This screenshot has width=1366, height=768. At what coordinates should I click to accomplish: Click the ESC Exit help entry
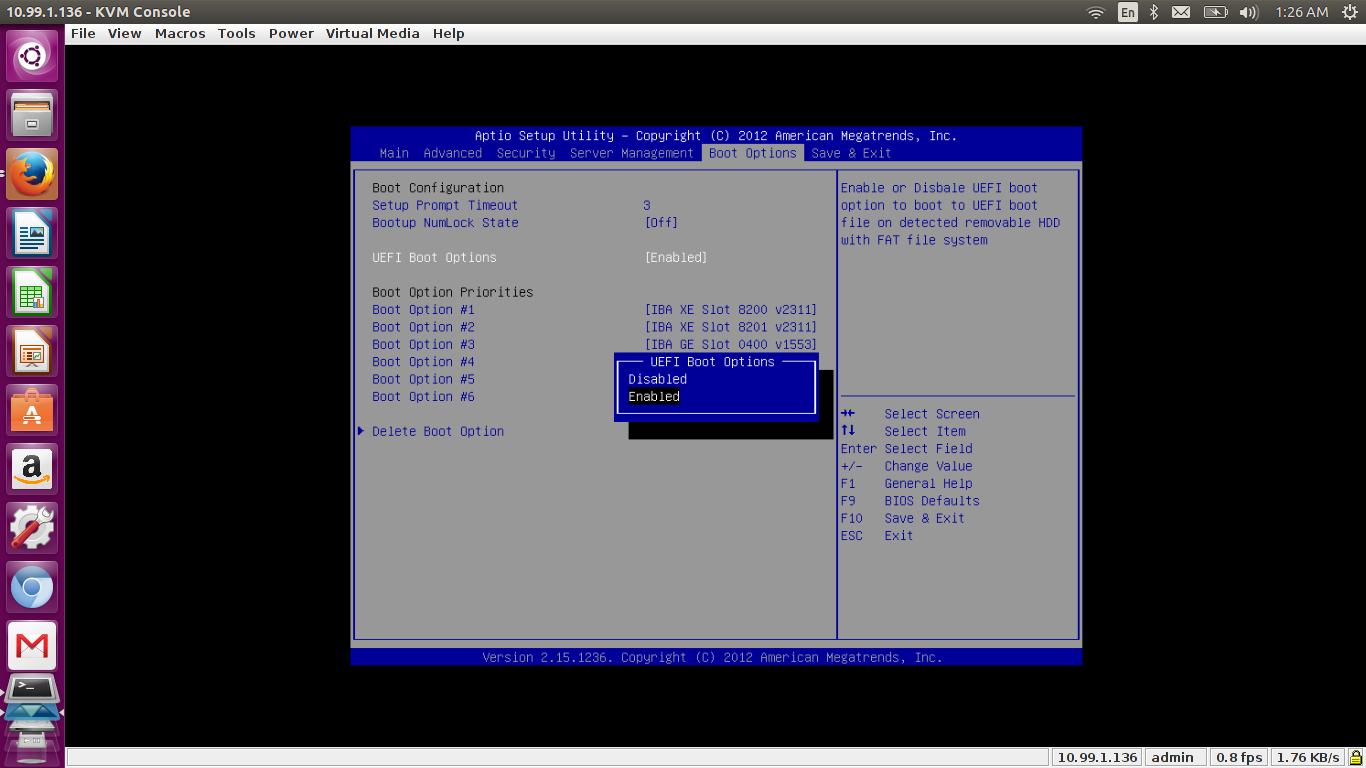(877, 536)
